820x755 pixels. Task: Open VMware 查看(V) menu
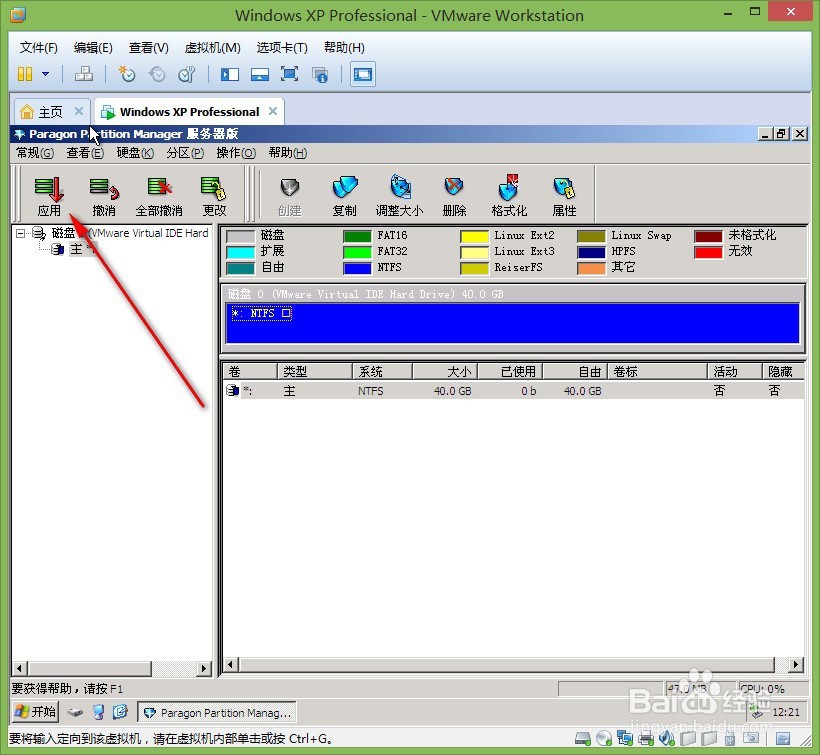(x=149, y=48)
